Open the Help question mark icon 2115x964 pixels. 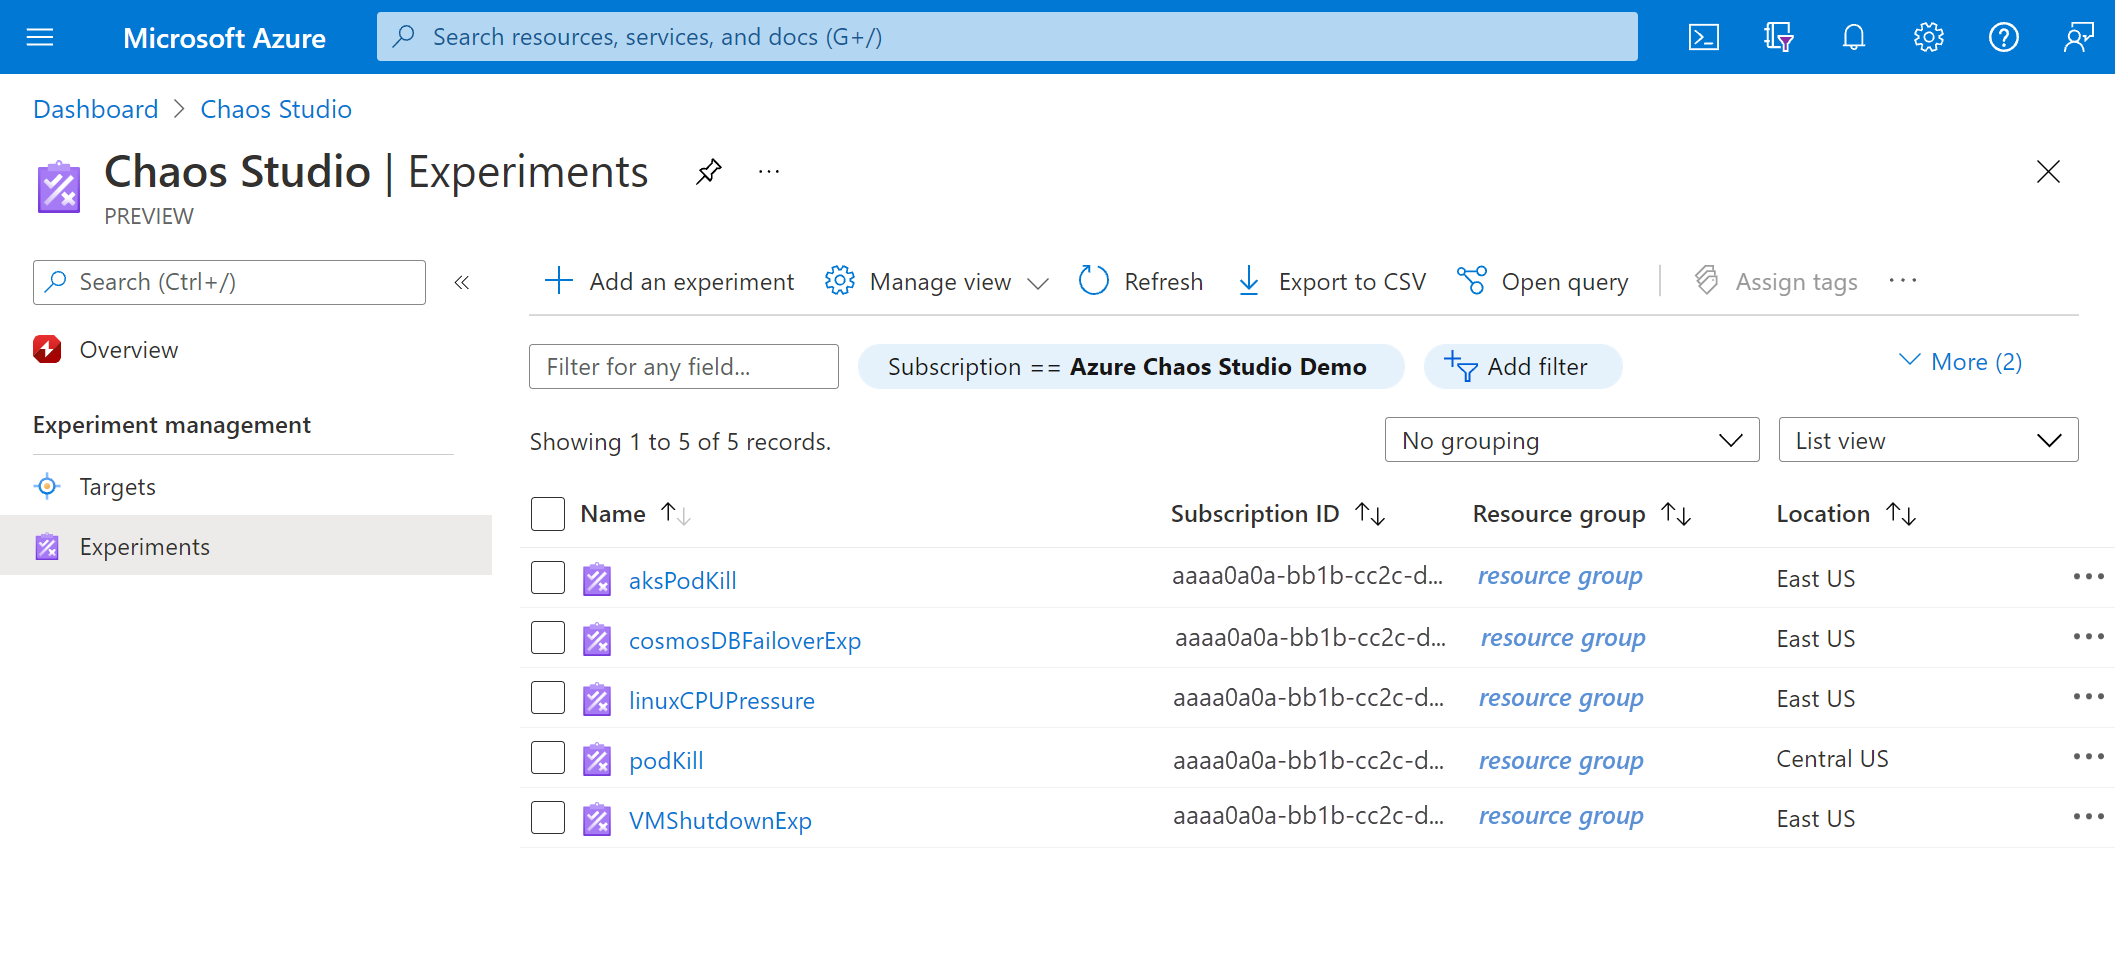pos(2003,37)
